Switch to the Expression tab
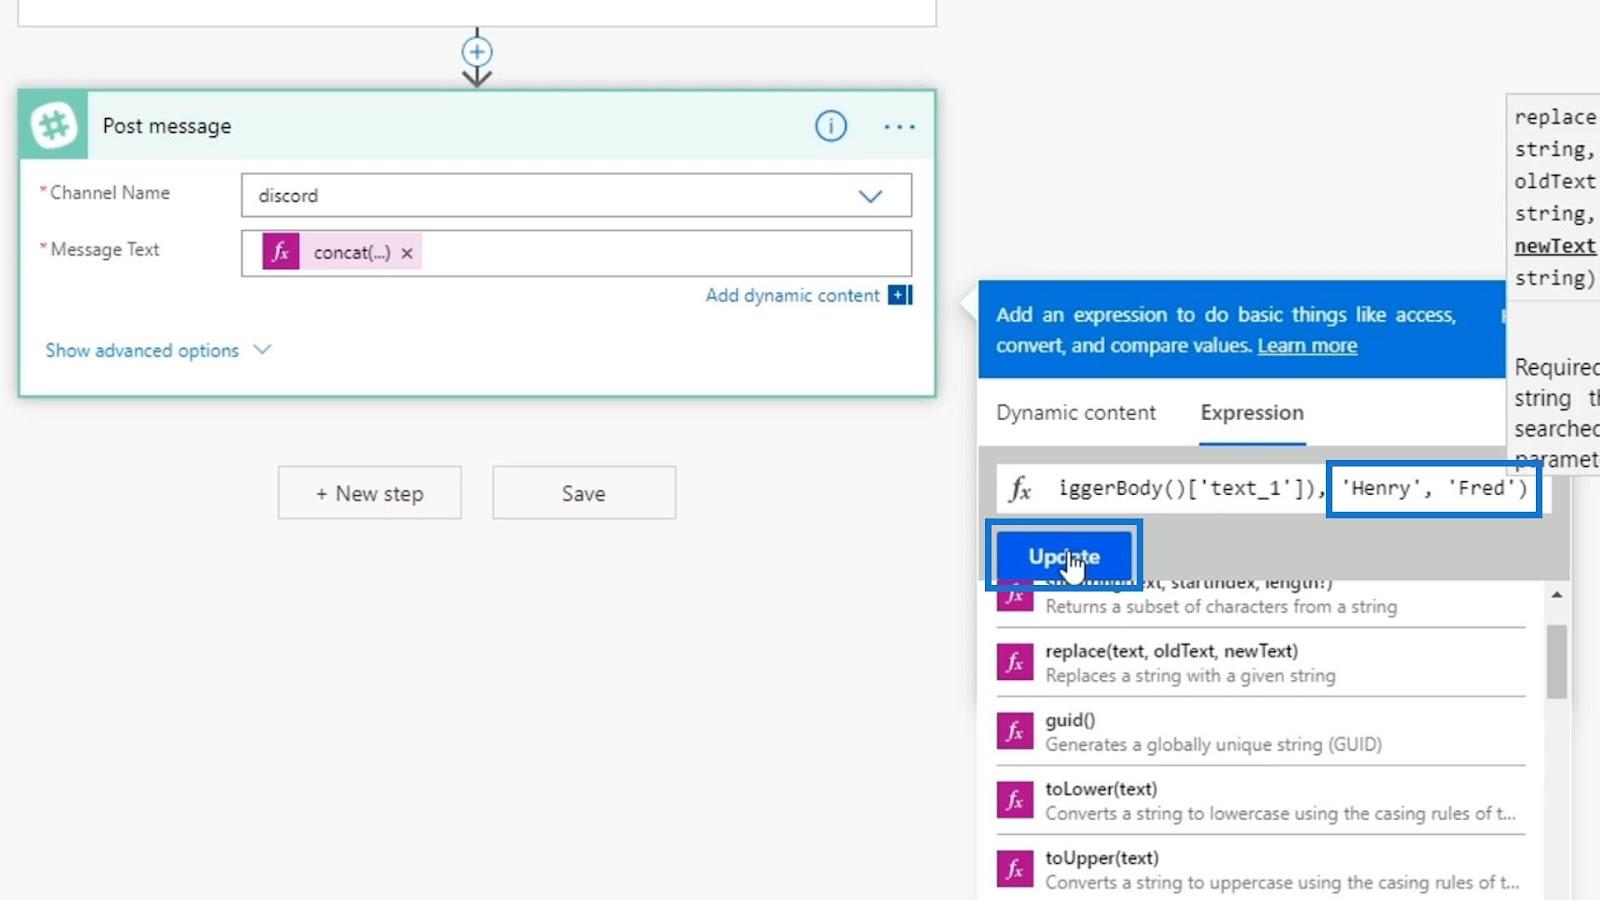This screenshot has height=900, width=1600. click(1252, 413)
